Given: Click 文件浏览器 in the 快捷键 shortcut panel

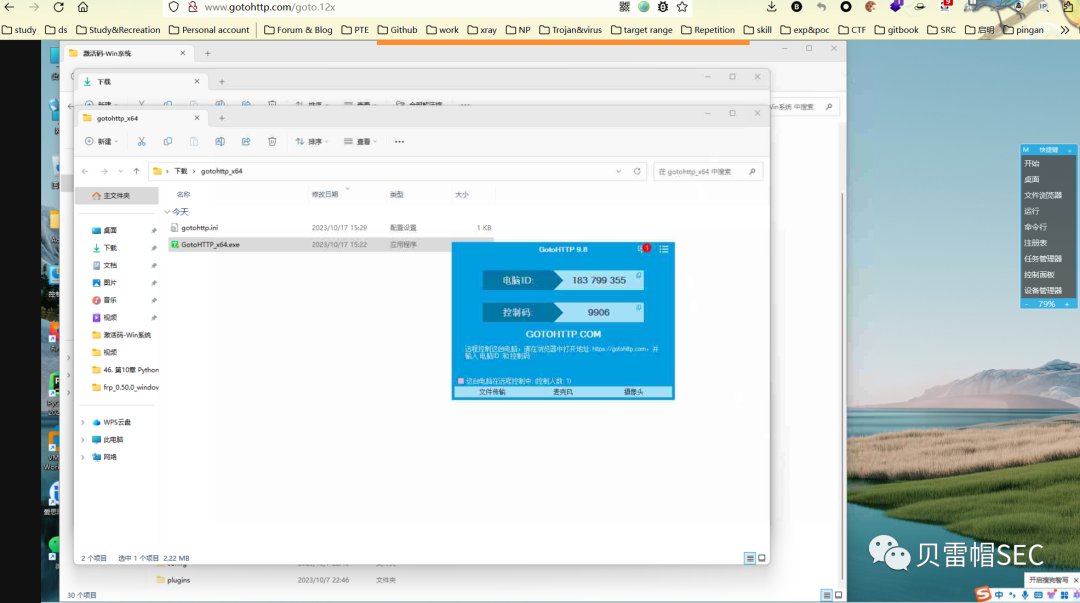Looking at the screenshot, I should 1043,195.
